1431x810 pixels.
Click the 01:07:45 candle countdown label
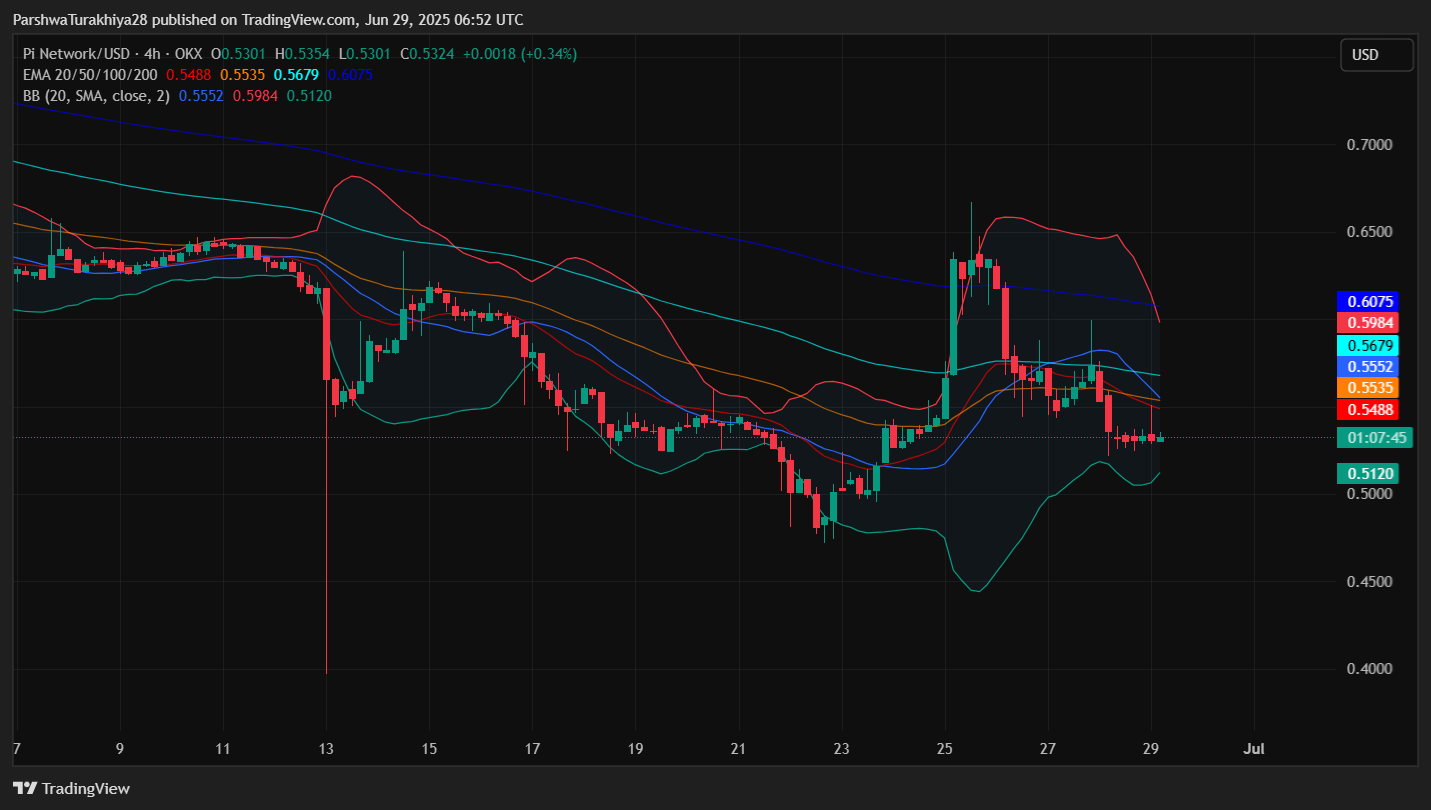1376,438
